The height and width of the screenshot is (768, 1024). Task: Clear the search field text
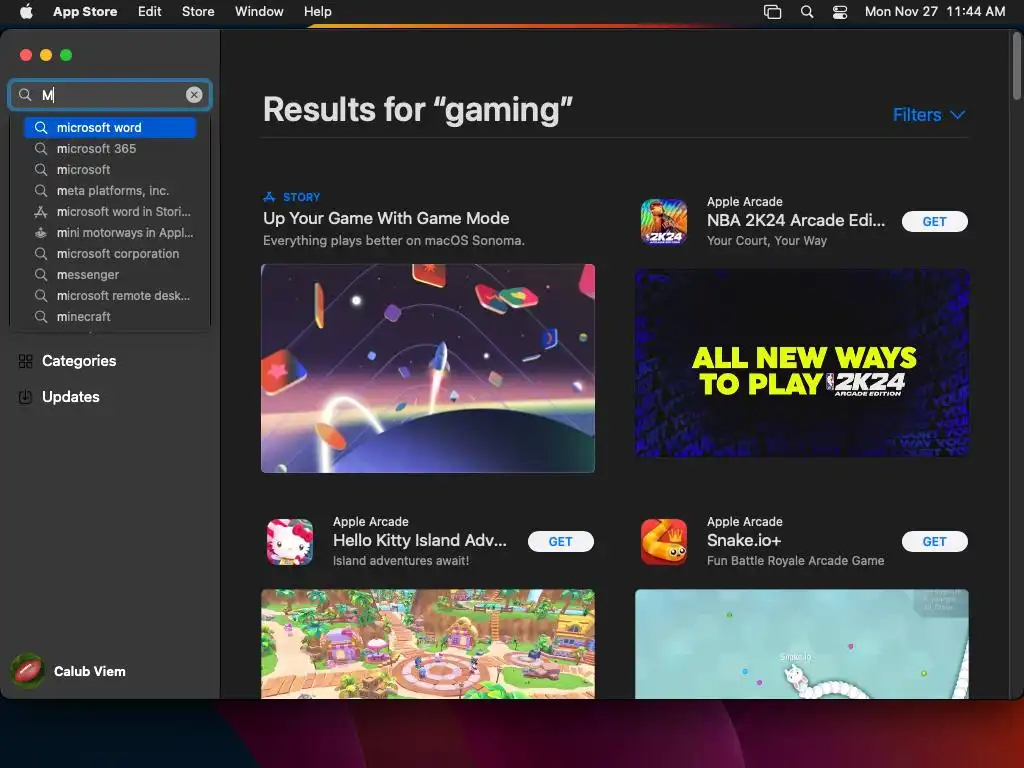[194, 95]
